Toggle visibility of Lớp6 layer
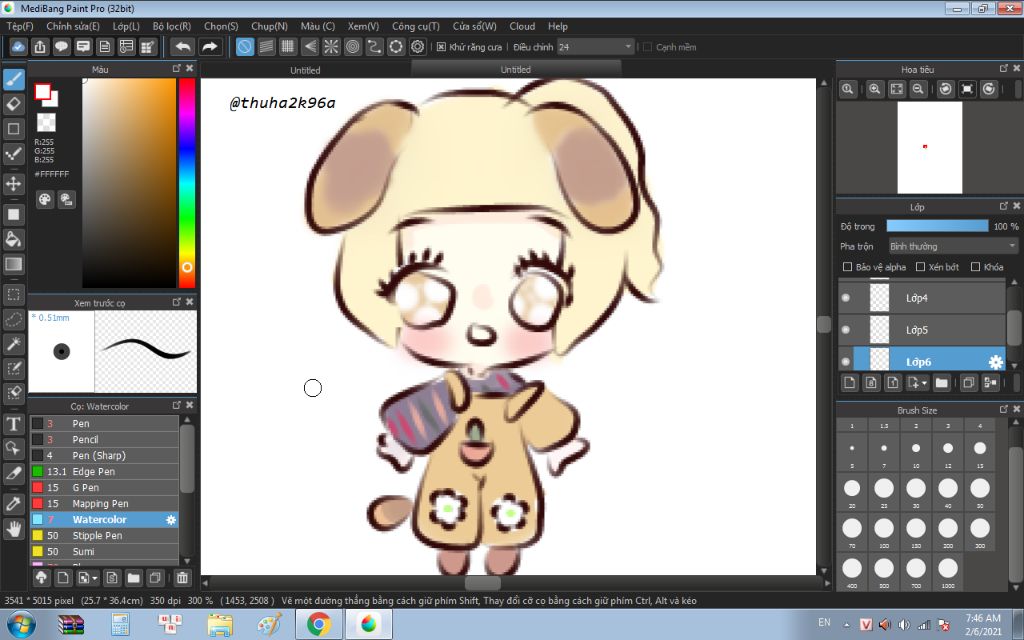The image size is (1024, 640). (x=846, y=362)
